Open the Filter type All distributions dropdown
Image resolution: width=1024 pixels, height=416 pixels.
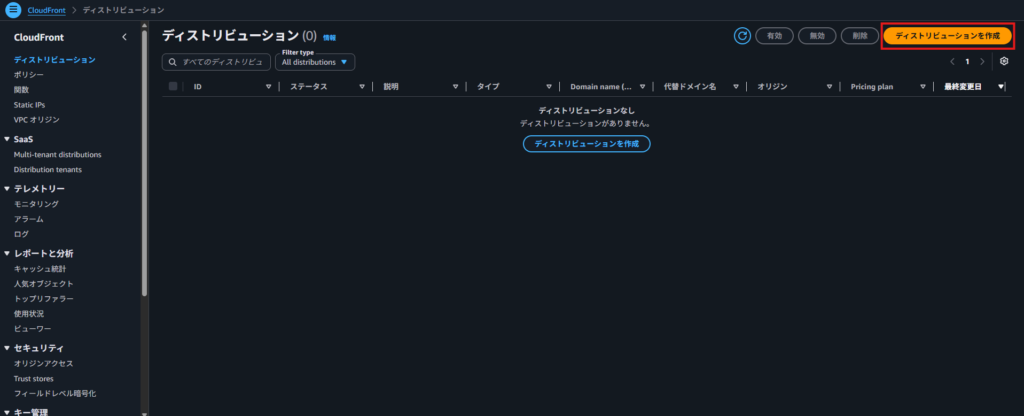315,62
